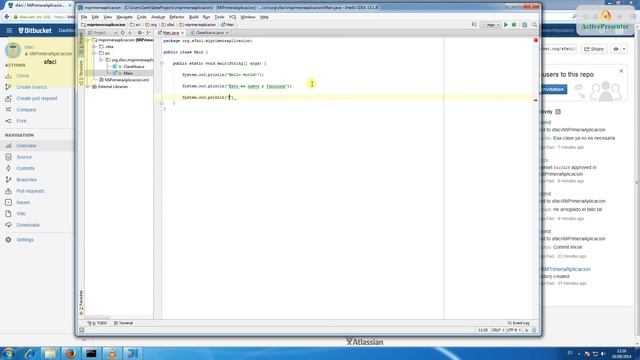Screen dimensions: 640x360
Task: Collapse the src folder node
Action: coord(95,53)
